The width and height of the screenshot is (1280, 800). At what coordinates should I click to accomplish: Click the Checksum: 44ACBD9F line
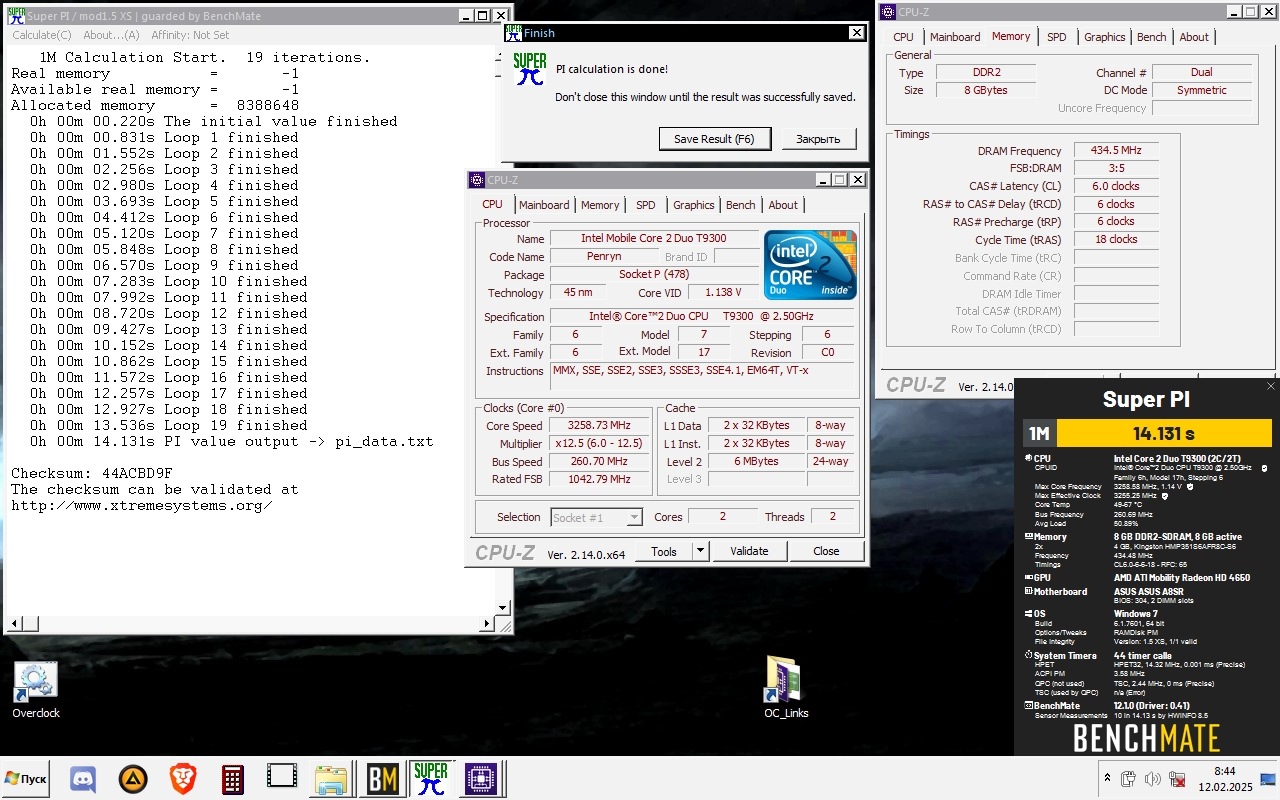coord(92,473)
